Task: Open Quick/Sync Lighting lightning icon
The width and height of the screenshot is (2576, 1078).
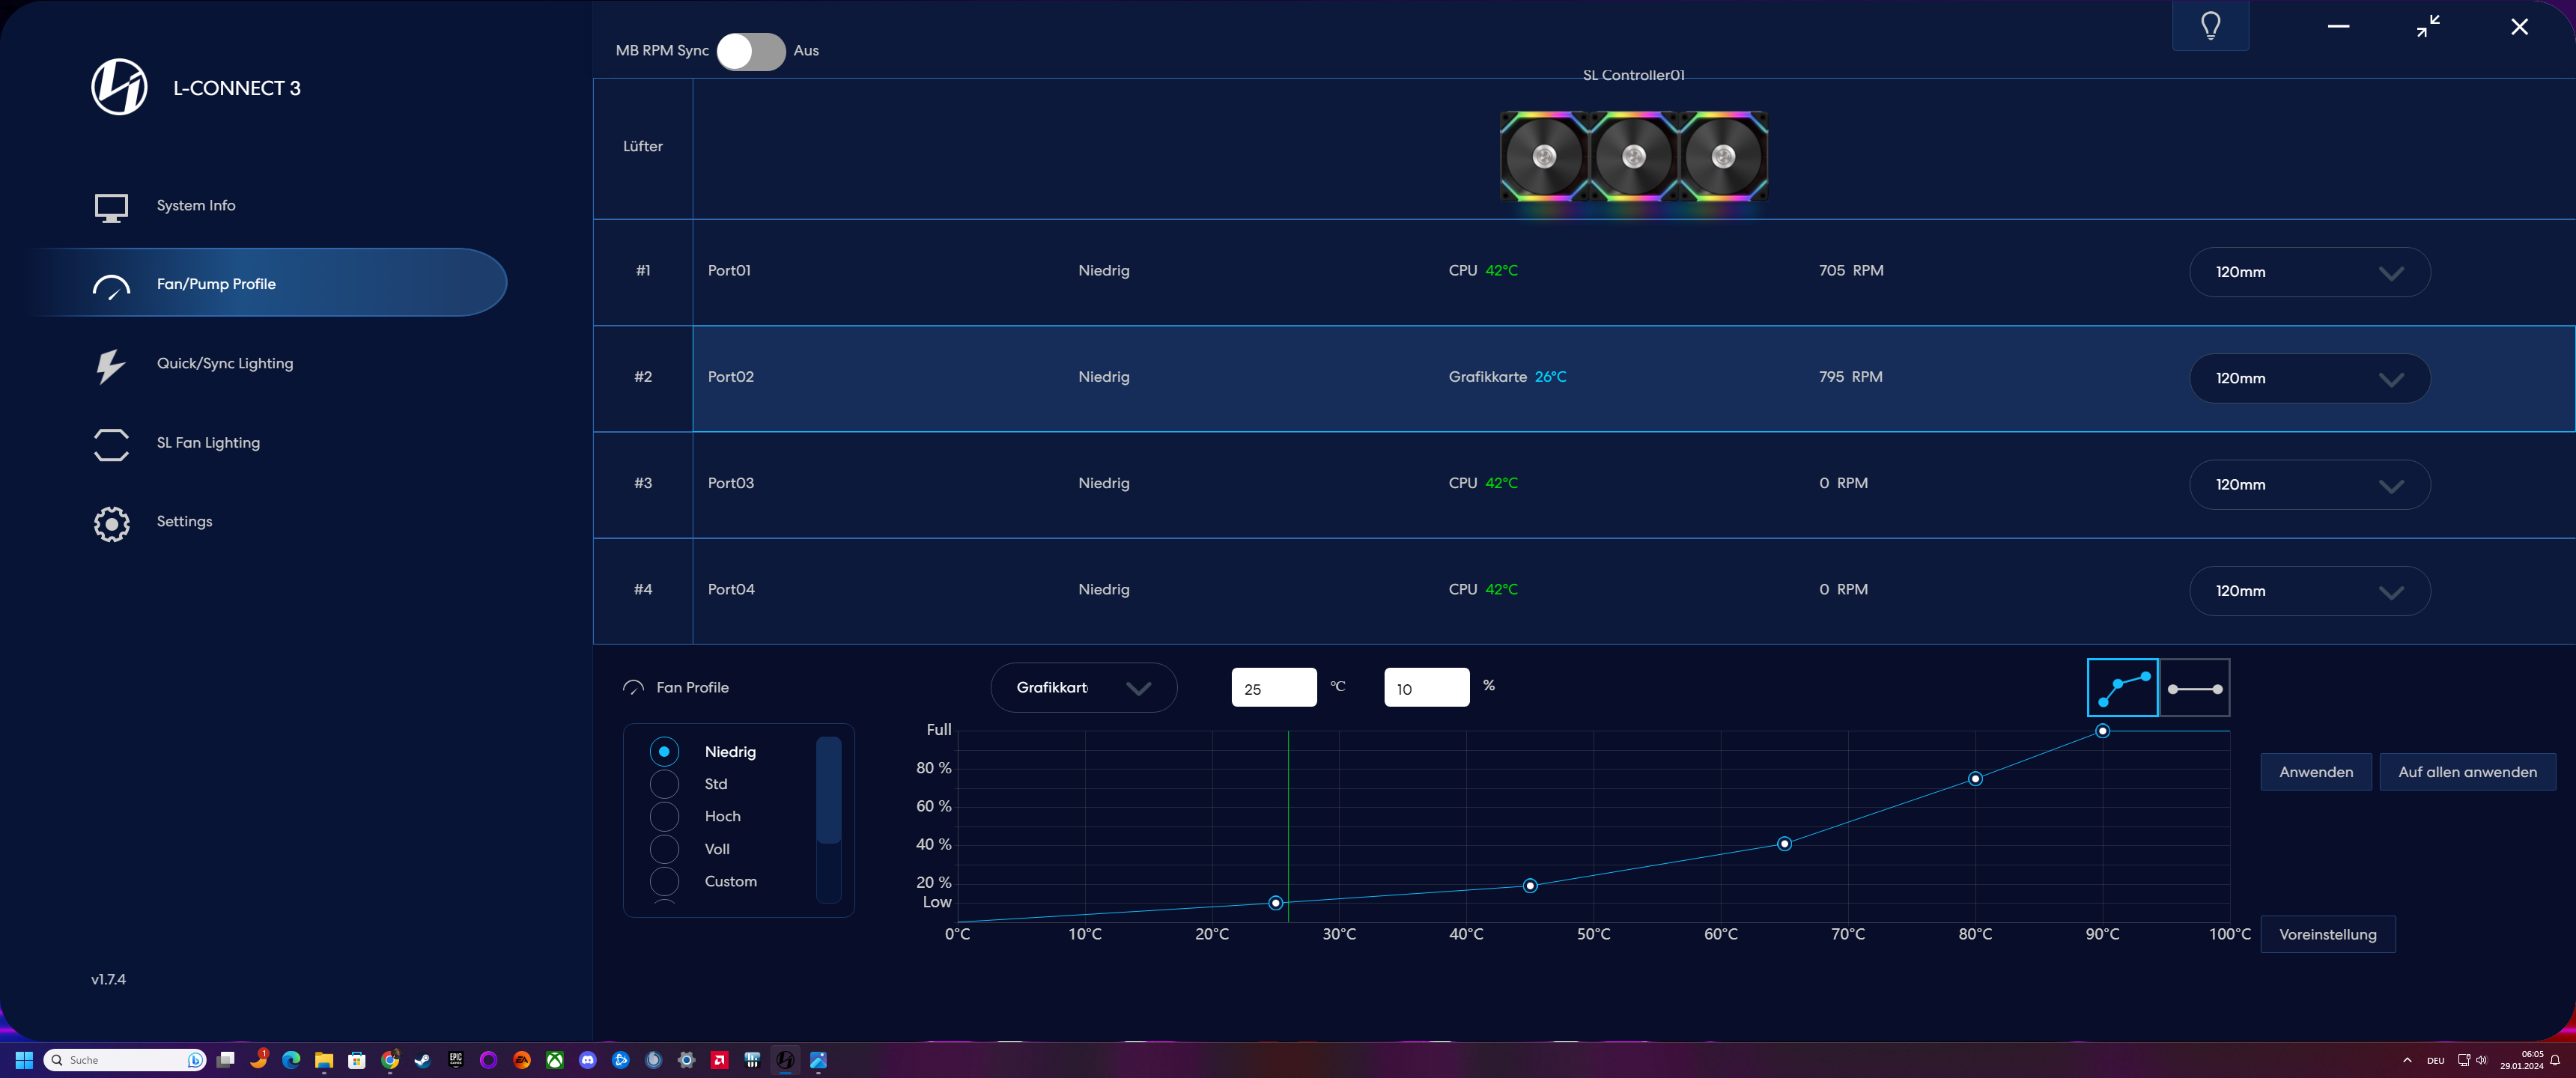Action: [x=110, y=365]
